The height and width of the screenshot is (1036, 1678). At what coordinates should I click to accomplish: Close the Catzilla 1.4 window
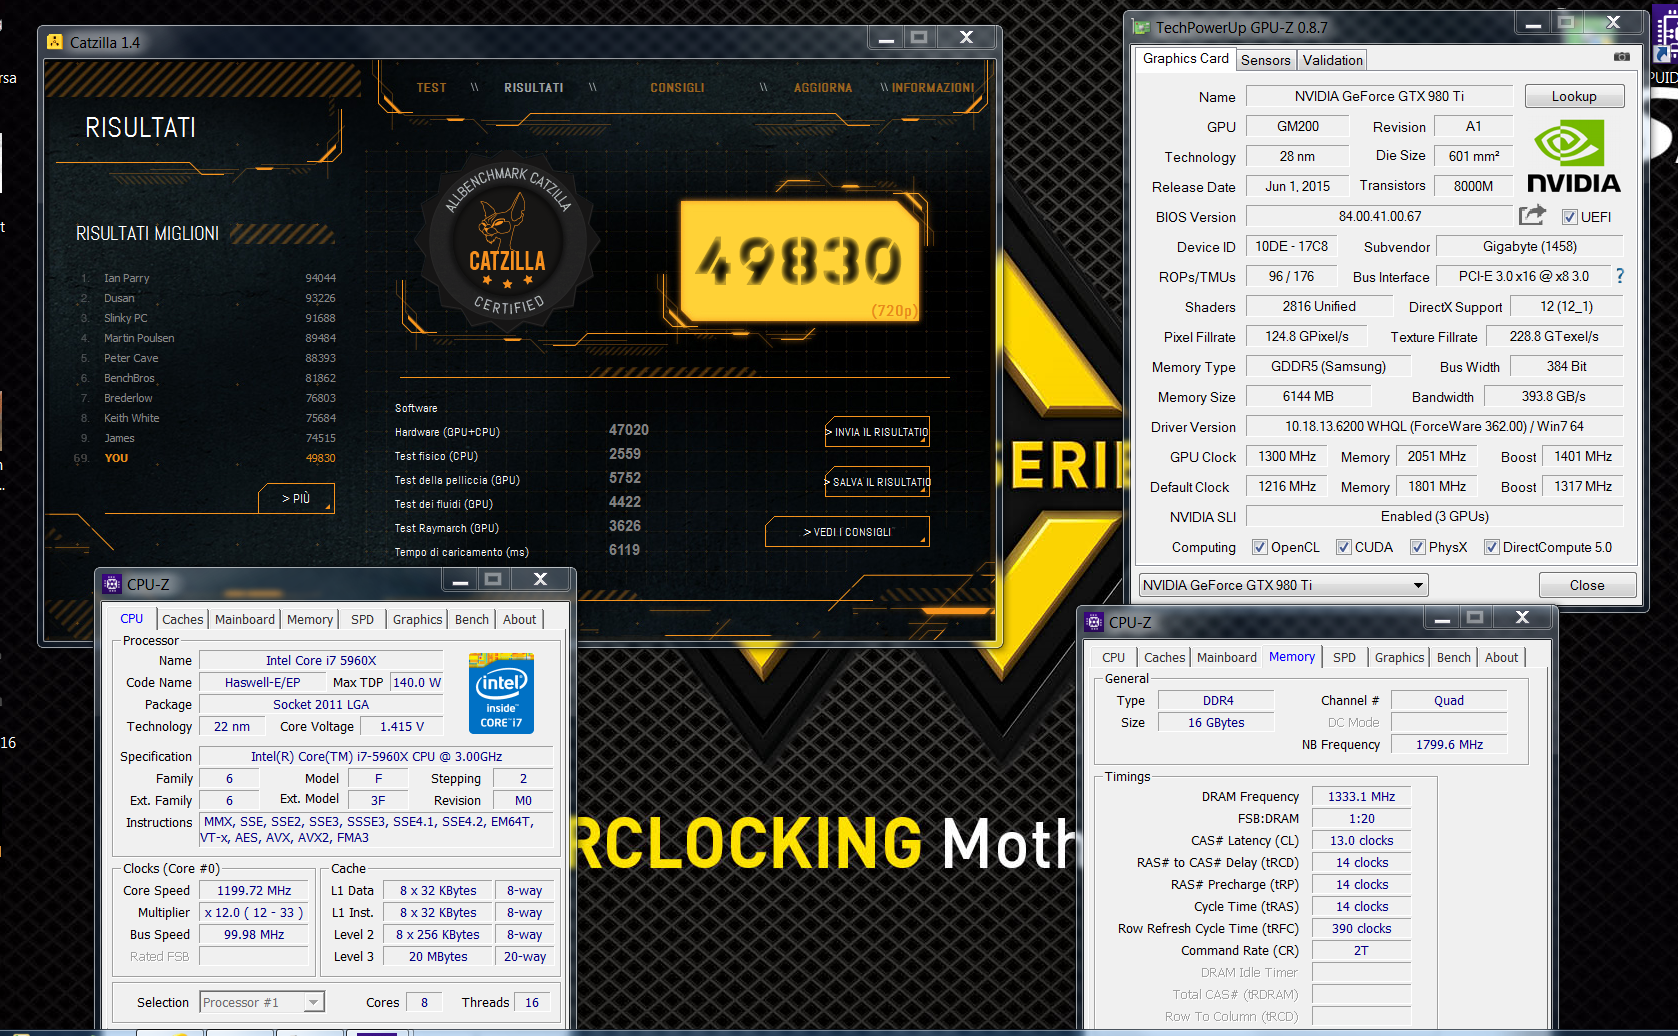click(966, 38)
